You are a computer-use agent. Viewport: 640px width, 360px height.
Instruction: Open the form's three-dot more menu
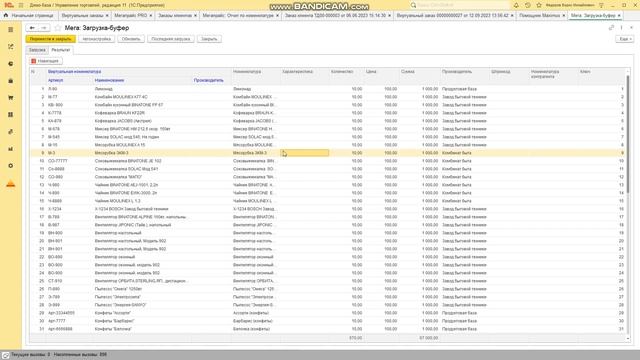point(621,28)
